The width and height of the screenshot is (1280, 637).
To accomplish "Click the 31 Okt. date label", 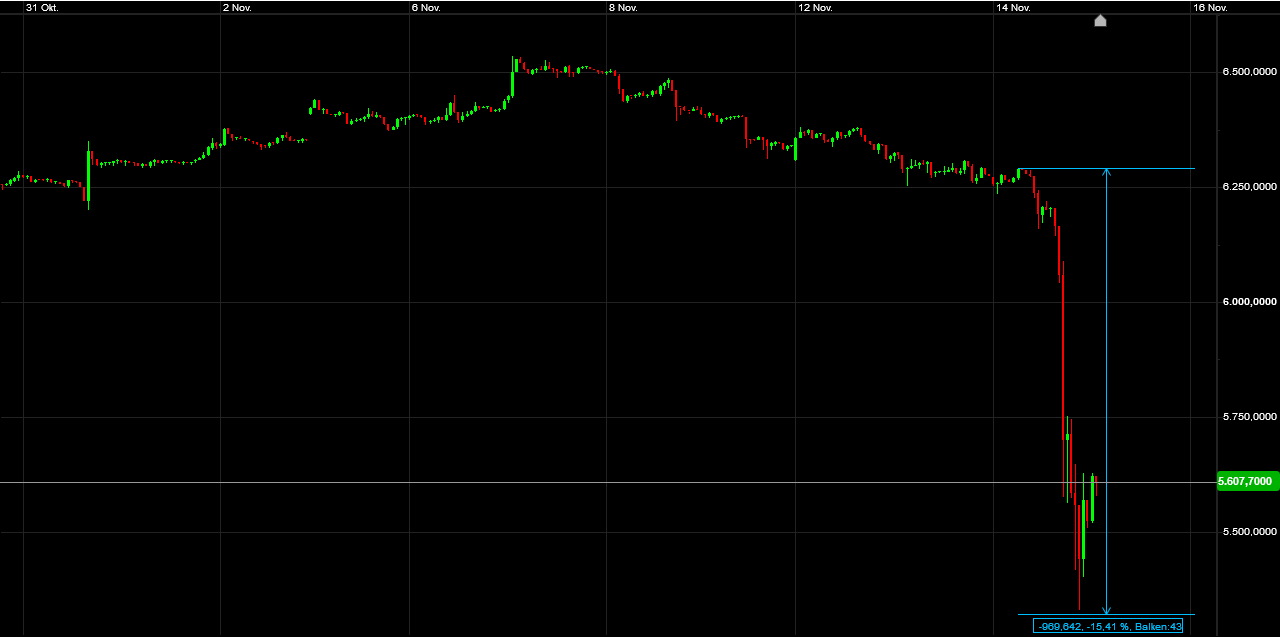I will pyautogui.click(x=42, y=7).
